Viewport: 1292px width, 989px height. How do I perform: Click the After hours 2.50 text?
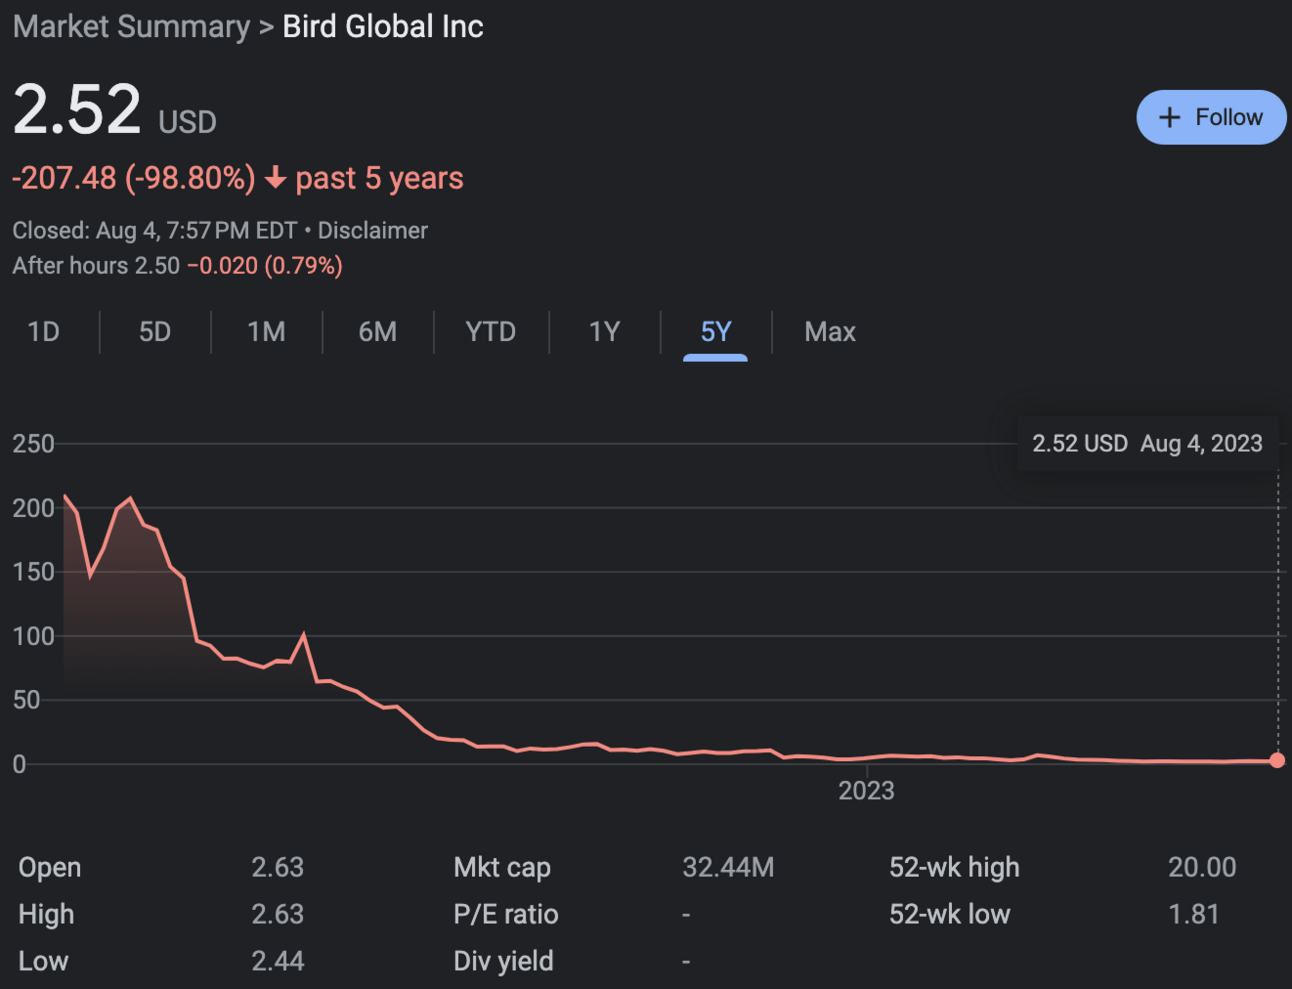pyautogui.click(x=96, y=266)
